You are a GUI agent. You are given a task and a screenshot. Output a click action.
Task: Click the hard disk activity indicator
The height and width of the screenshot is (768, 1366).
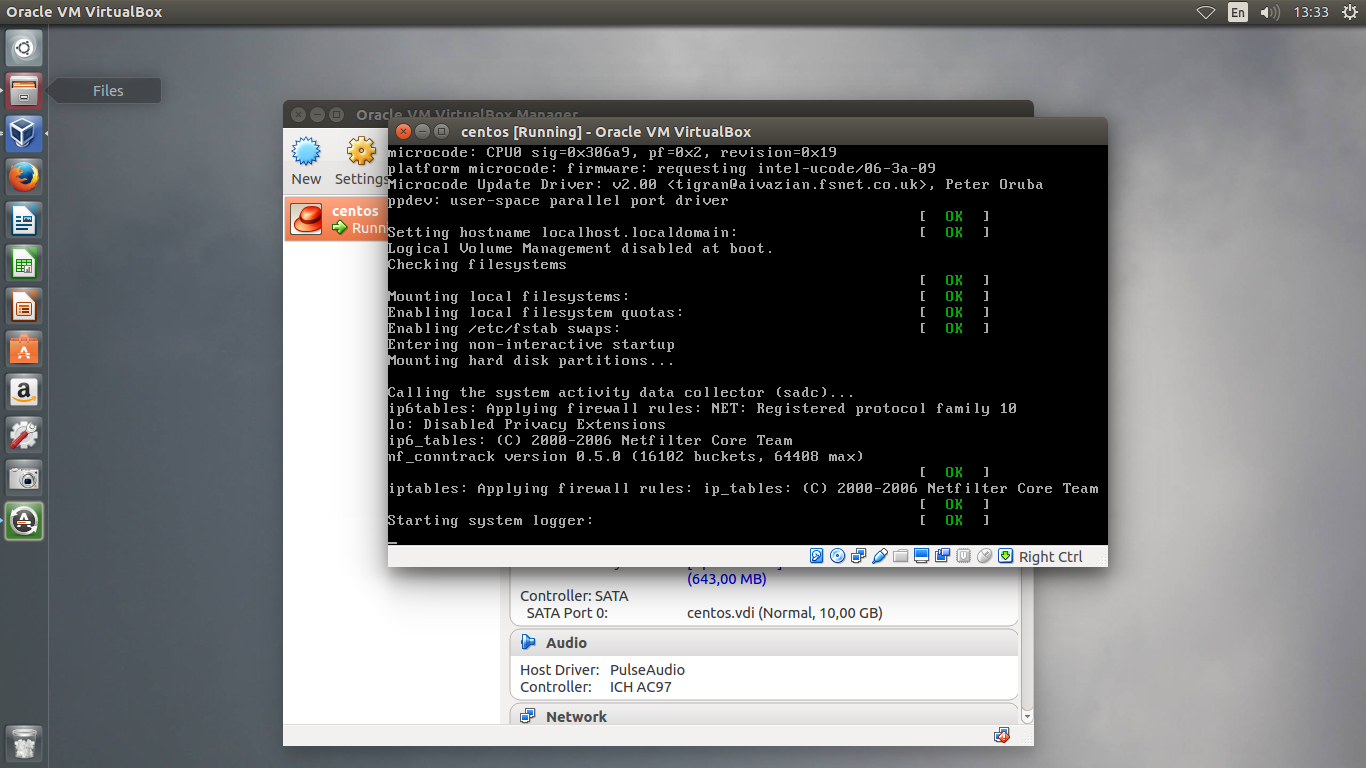[x=817, y=556]
